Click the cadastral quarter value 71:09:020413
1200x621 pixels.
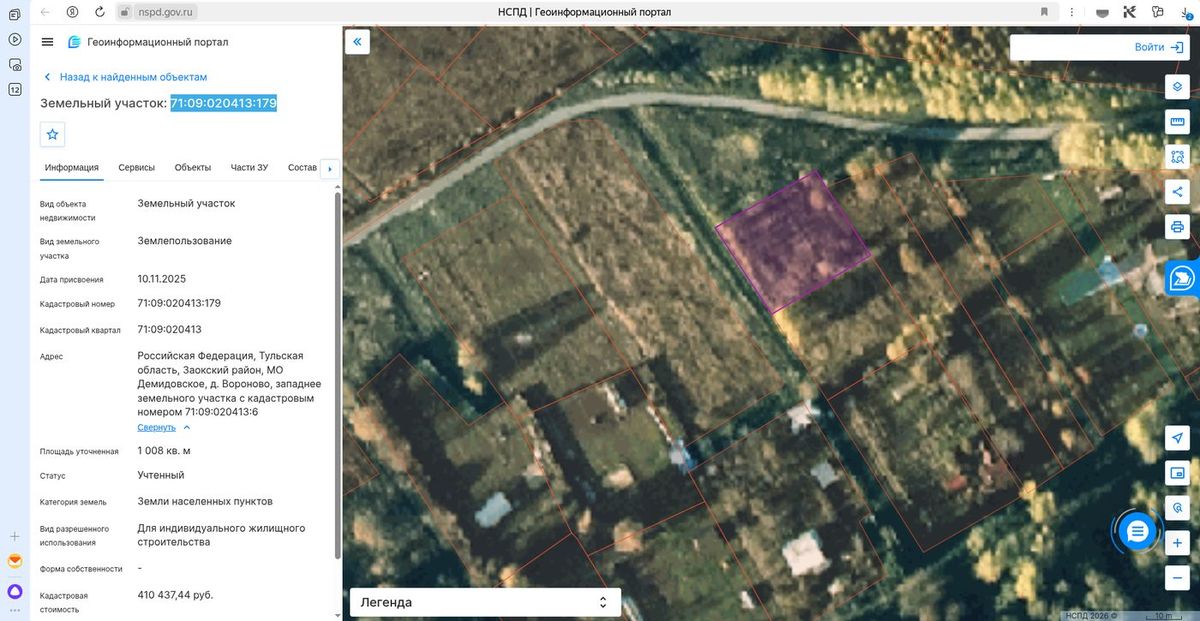[170, 329]
